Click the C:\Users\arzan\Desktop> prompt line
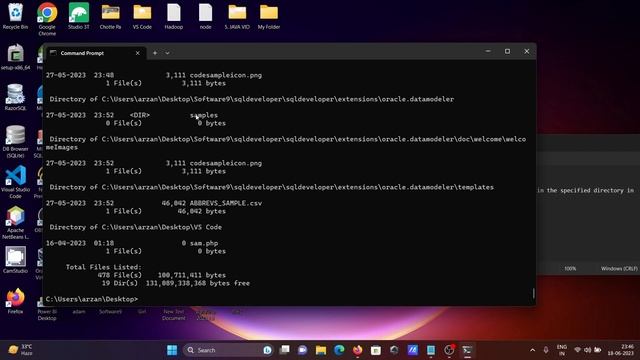The width and height of the screenshot is (640, 360). pos(92,299)
